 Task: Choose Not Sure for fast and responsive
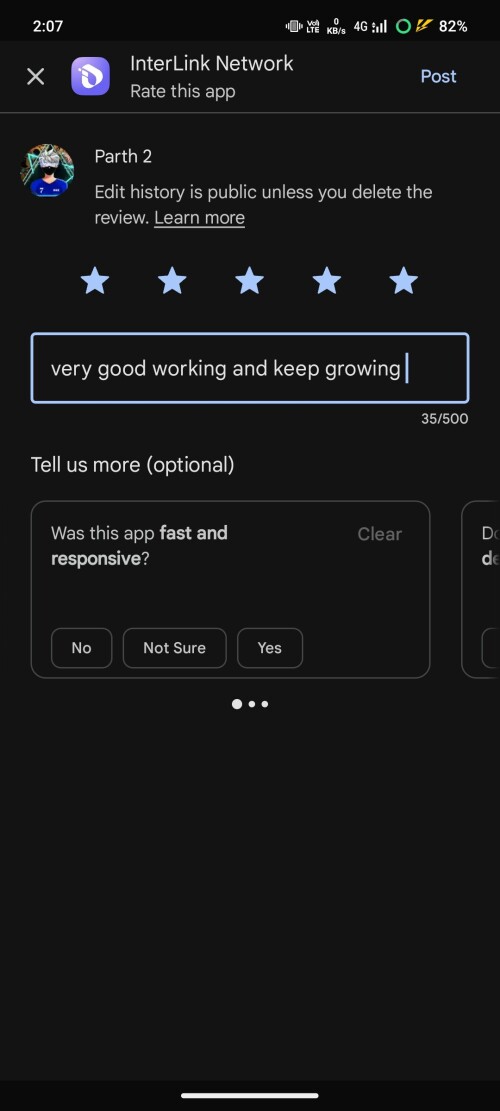tap(174, 648)
